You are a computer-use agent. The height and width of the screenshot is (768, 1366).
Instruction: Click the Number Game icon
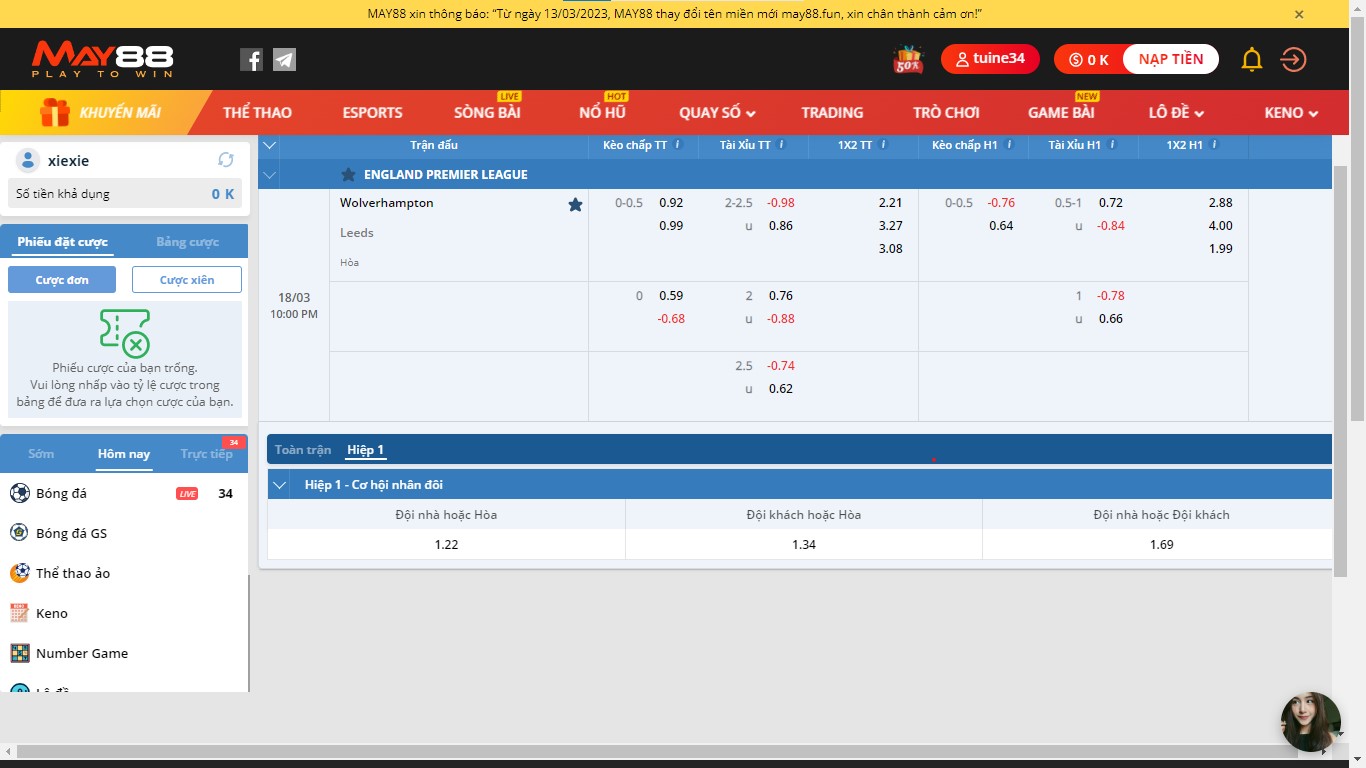click(19, 653)
